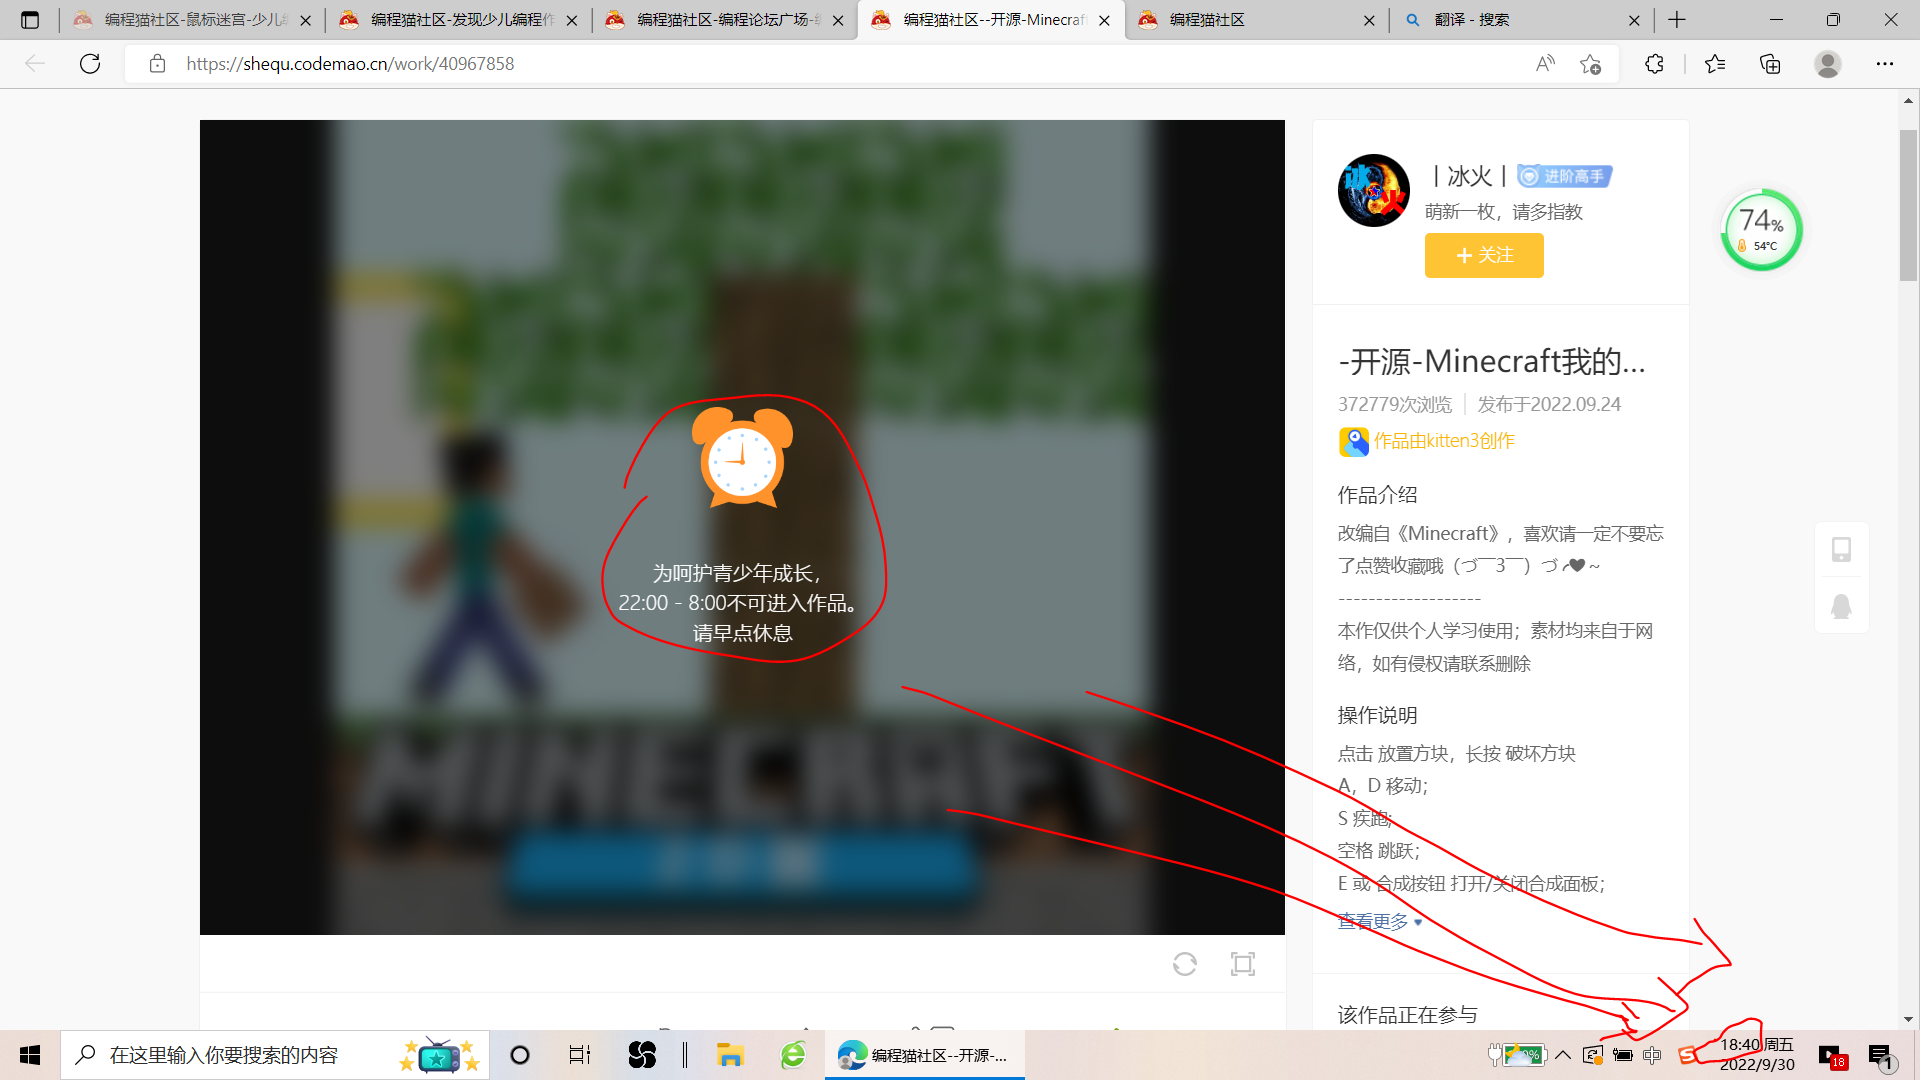Click the 作品由kitten3创作 link
This screenshot has height=1080, width=1920.
(x=1444, y=441)
